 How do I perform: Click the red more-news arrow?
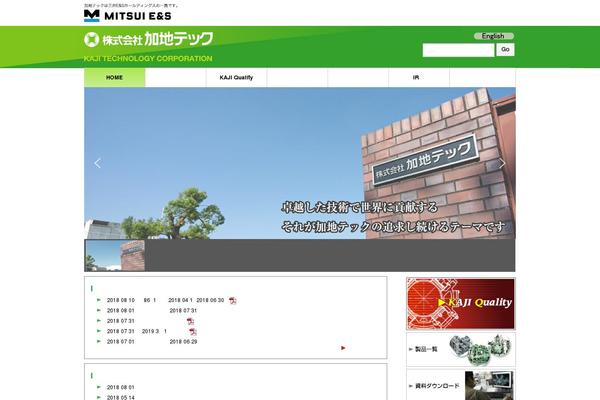343,348
